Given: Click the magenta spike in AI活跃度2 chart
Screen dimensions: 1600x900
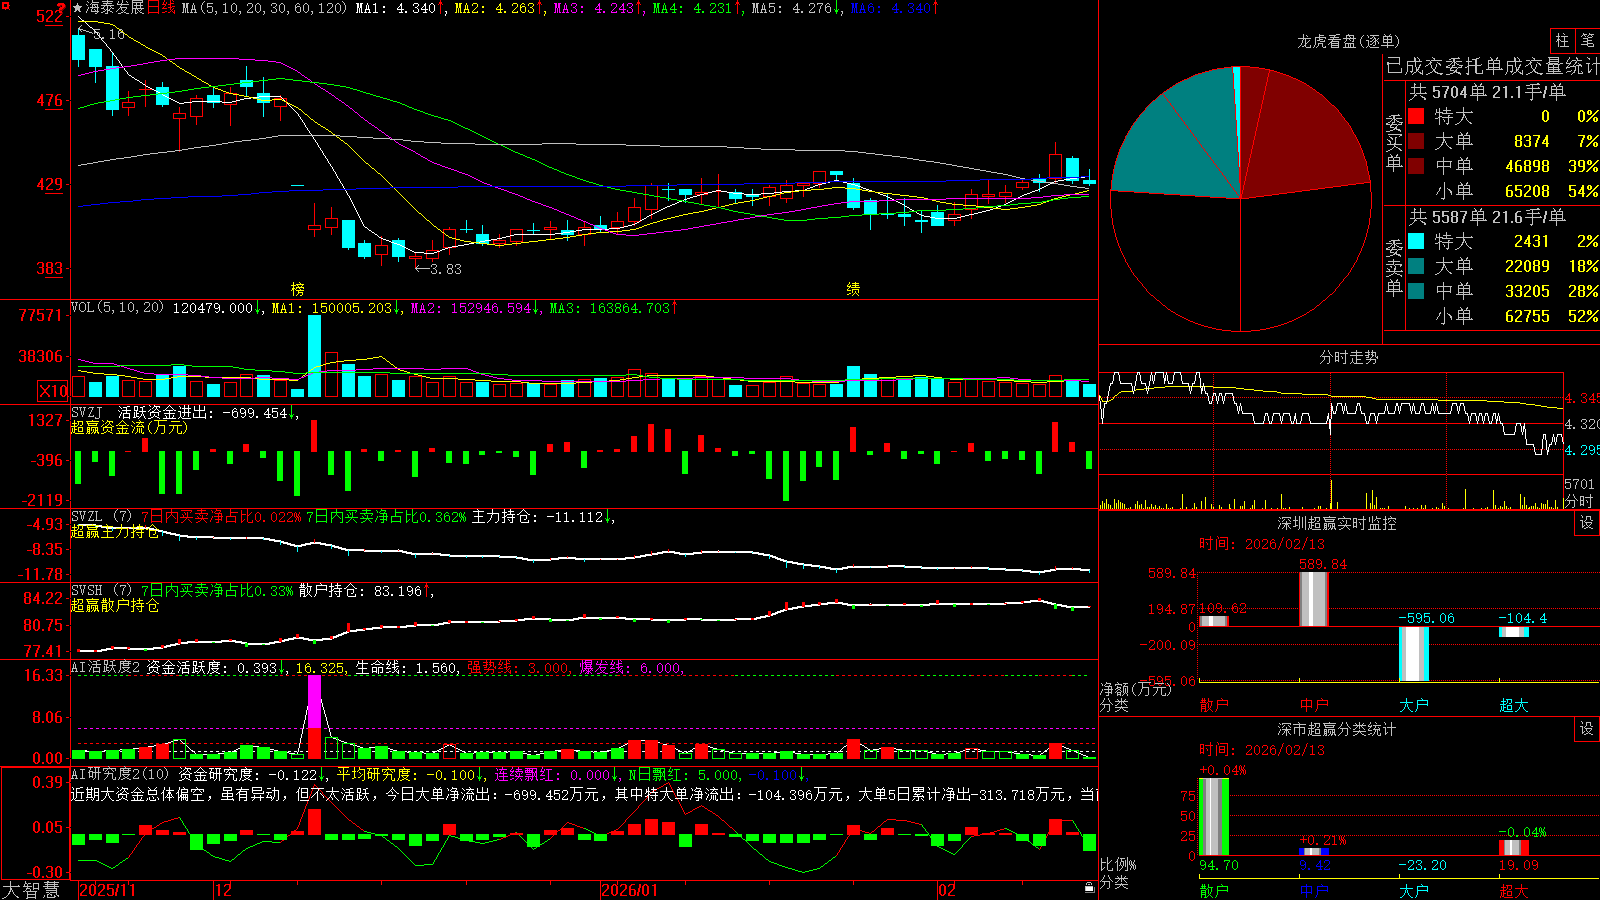Looking at the screenshot, I should pos(315,702).
